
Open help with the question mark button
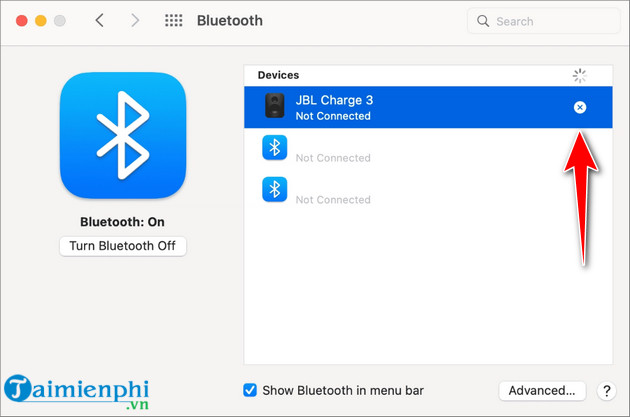(x=607, y=391)
